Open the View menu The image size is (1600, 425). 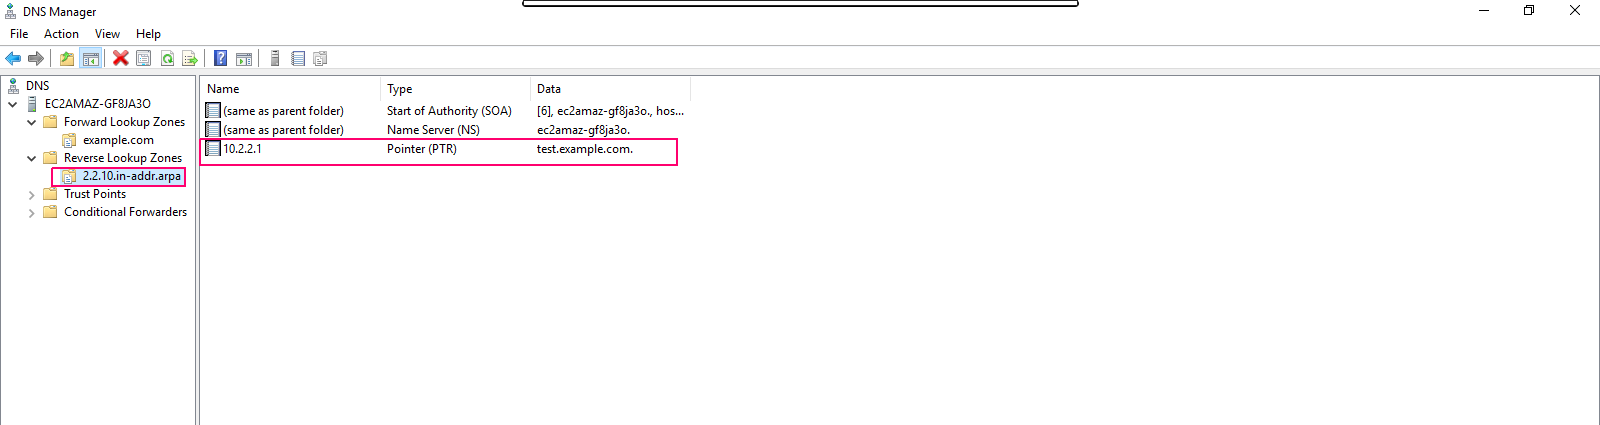pos(107,34)
